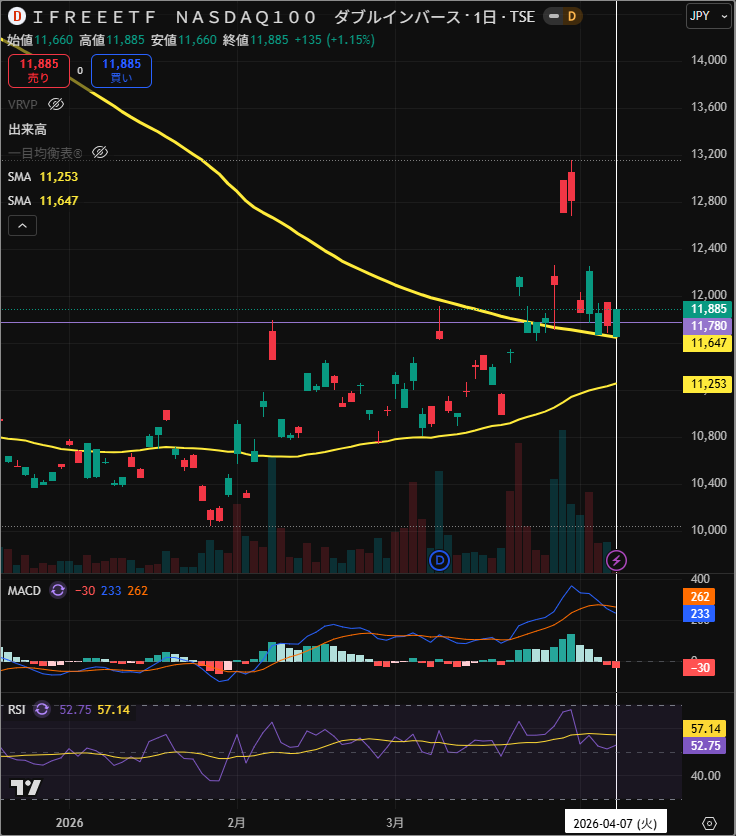Select the SMA 11,647 indicator legend
Screen dimensions: 736x836
coord(43,200)
